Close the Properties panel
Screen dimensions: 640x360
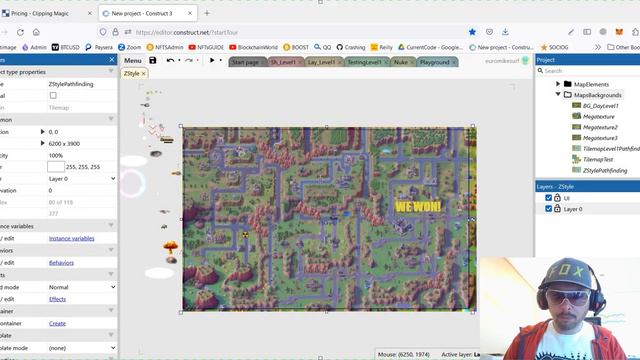pyautogui.click(x=112, y=60)
